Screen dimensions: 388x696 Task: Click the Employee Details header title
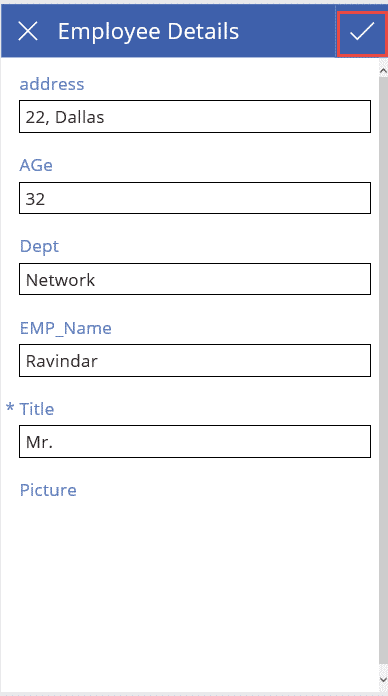pyautogui.click(x=148, y=32)
